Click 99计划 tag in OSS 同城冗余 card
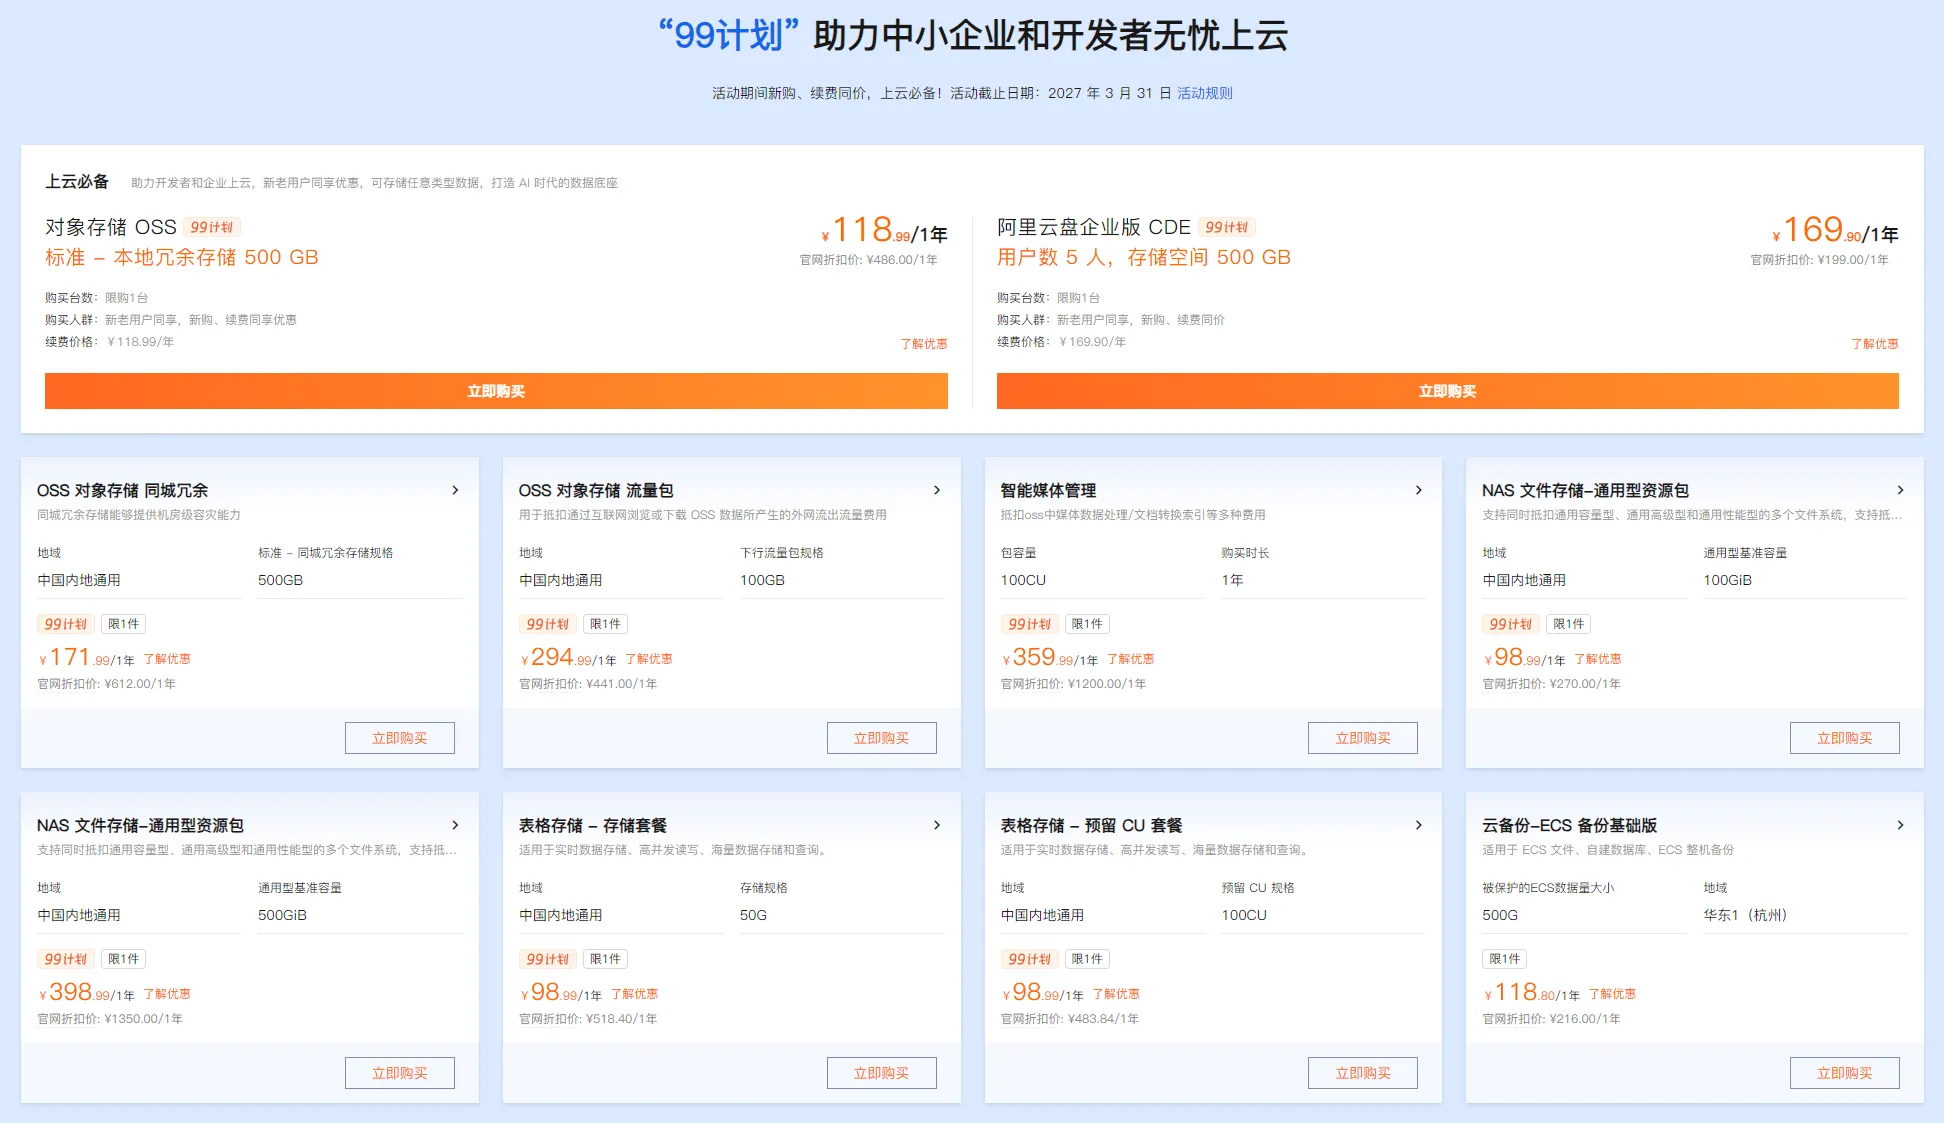Viewport: 1944px width, 1123px height. pos(65,624)
